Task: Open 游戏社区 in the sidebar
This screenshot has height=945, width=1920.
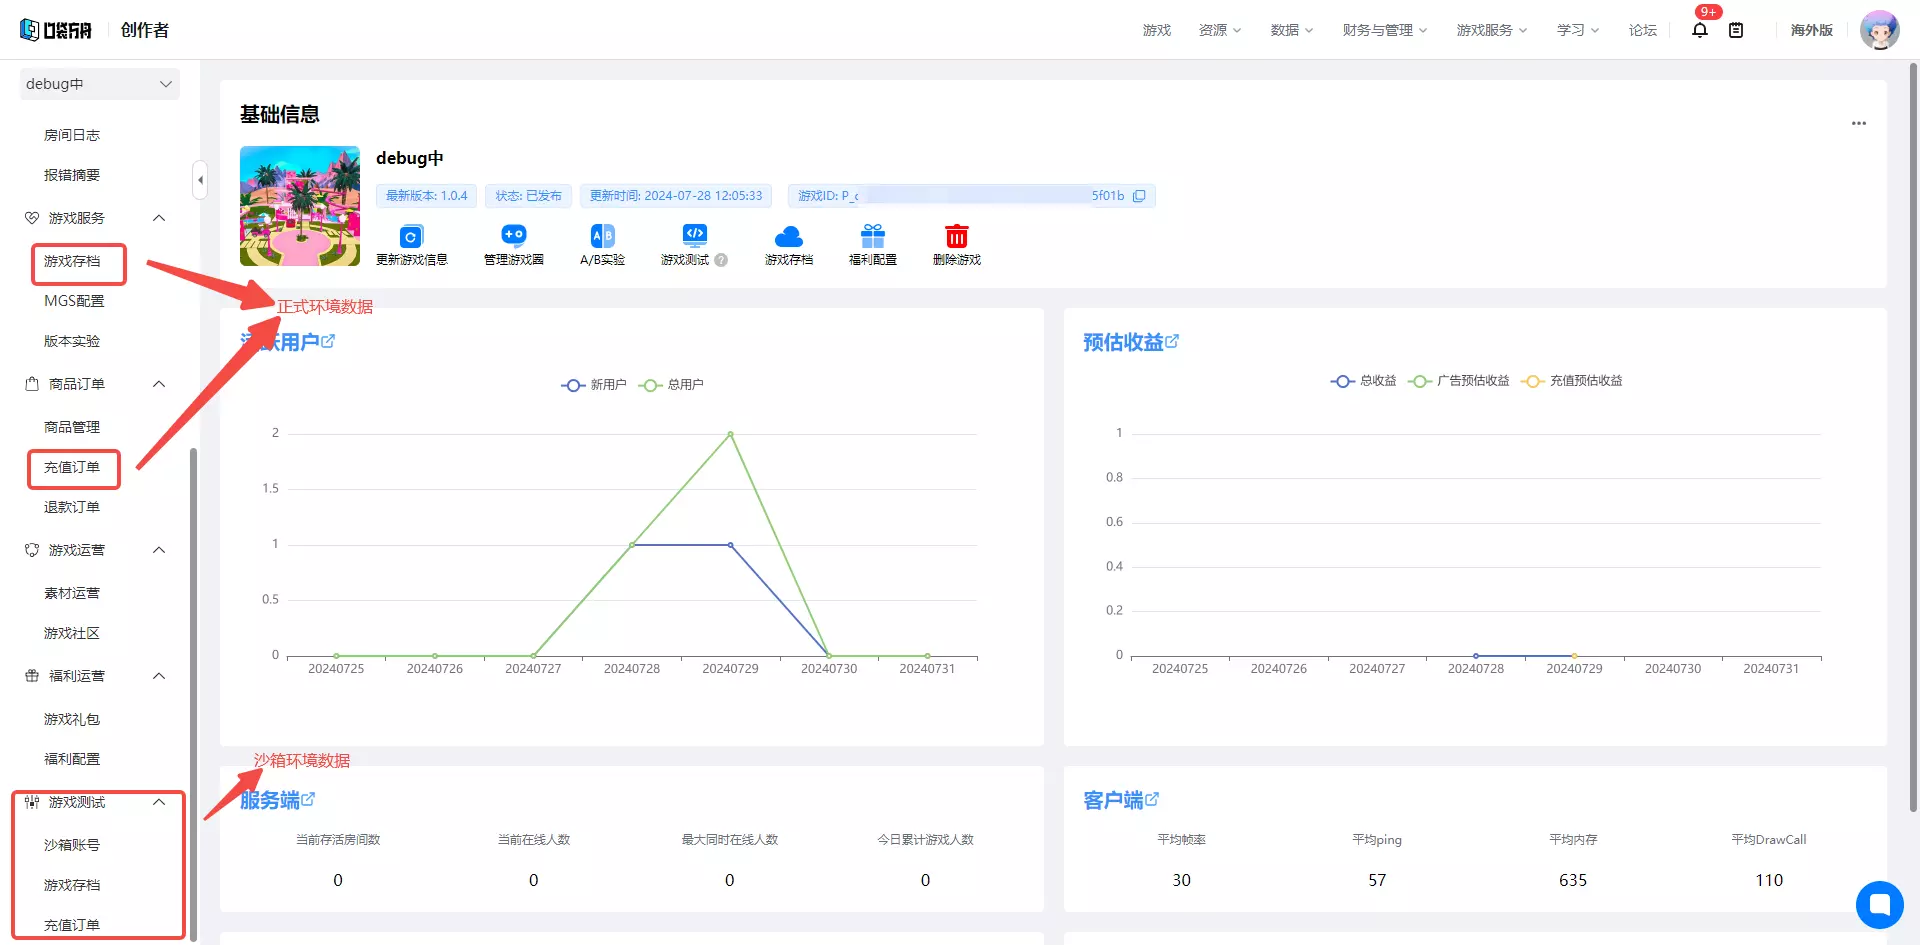Action: (x=72, y=633)
